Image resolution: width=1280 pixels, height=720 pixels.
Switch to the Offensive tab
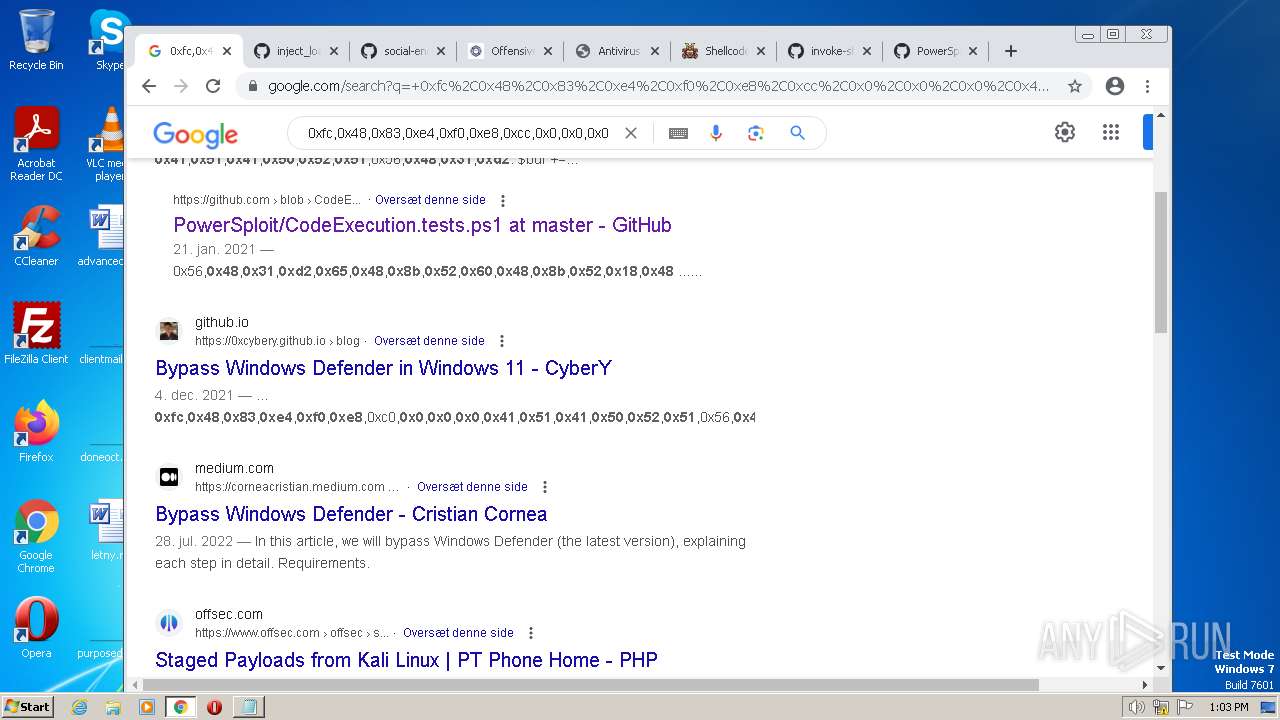(509, 51)
